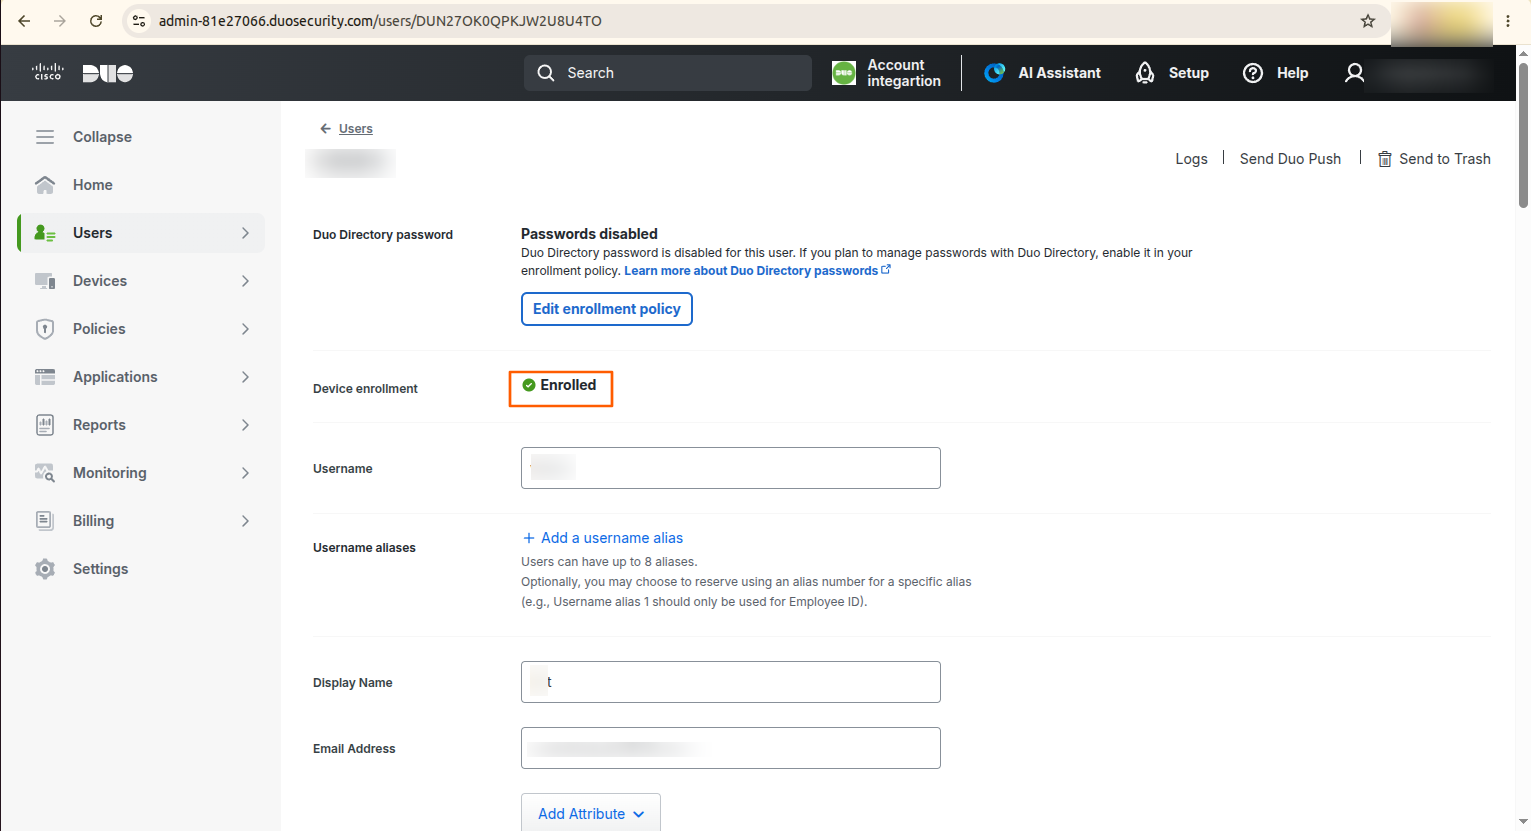Expand the Devices submenu chevron
Viewport: 1531px width, 831px height.
[245, 281]
